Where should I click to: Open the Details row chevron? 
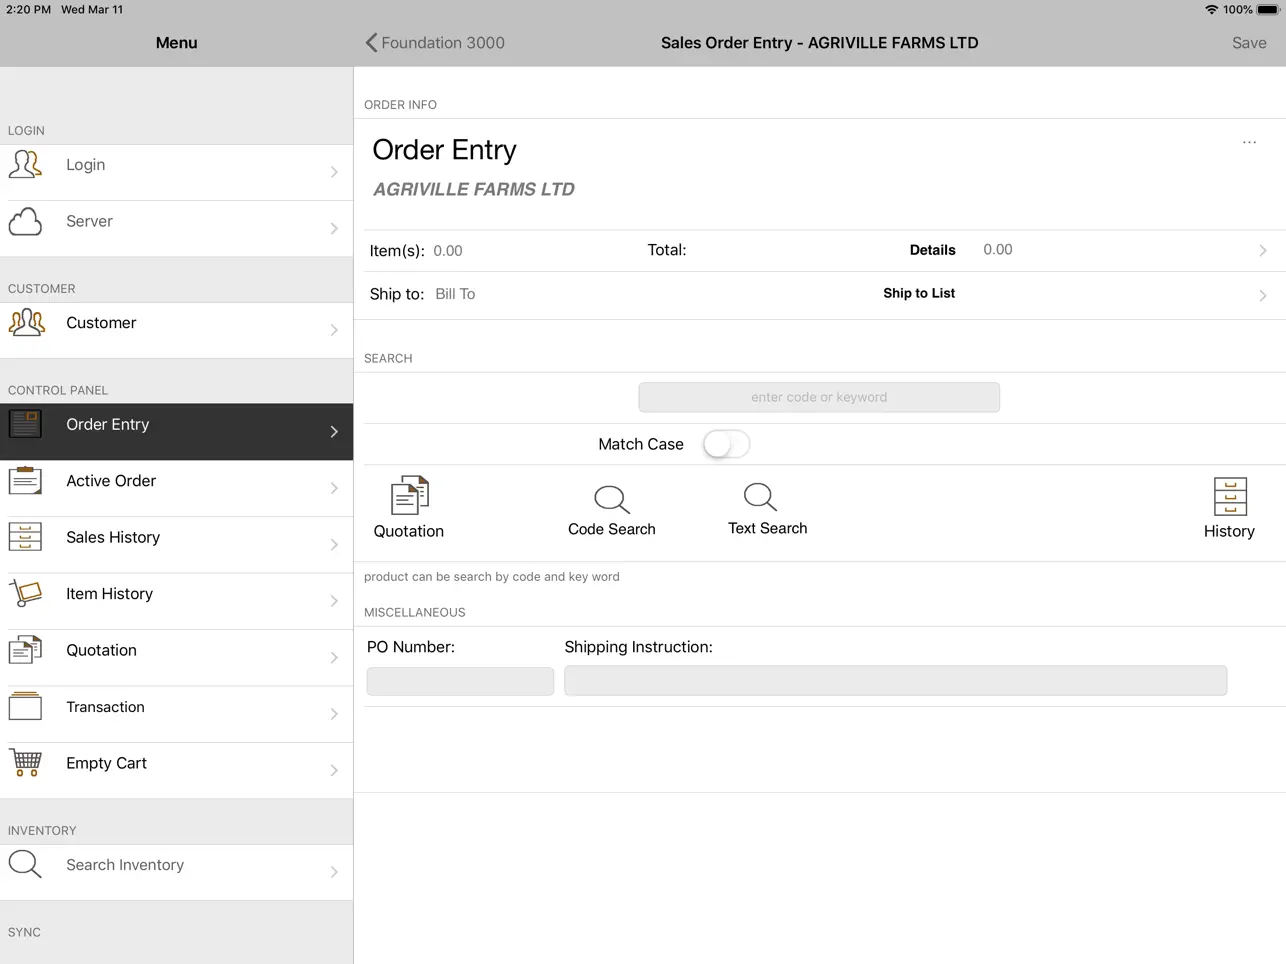click(x=1263, y=251)
